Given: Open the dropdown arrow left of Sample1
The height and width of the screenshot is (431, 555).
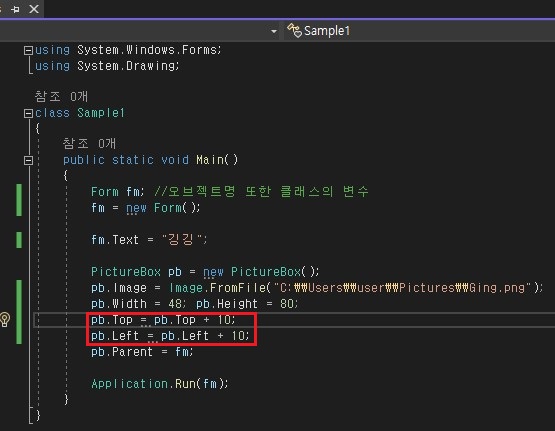Looking at the screenshot, I should click(274, 31).
